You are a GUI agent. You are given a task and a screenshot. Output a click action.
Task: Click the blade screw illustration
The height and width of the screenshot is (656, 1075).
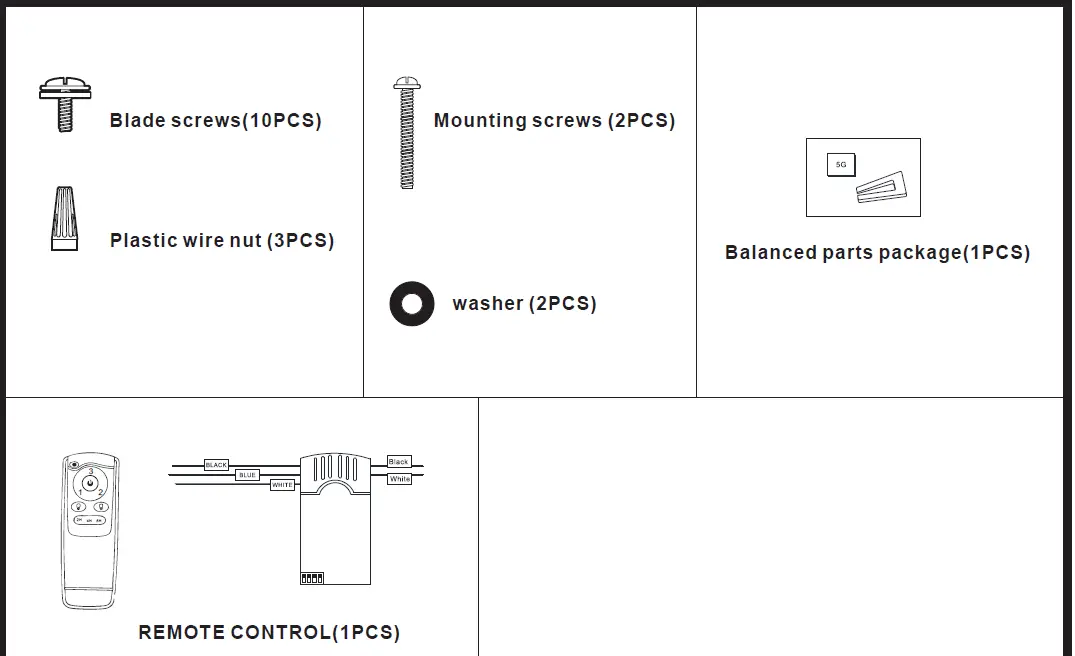point(65,105)
